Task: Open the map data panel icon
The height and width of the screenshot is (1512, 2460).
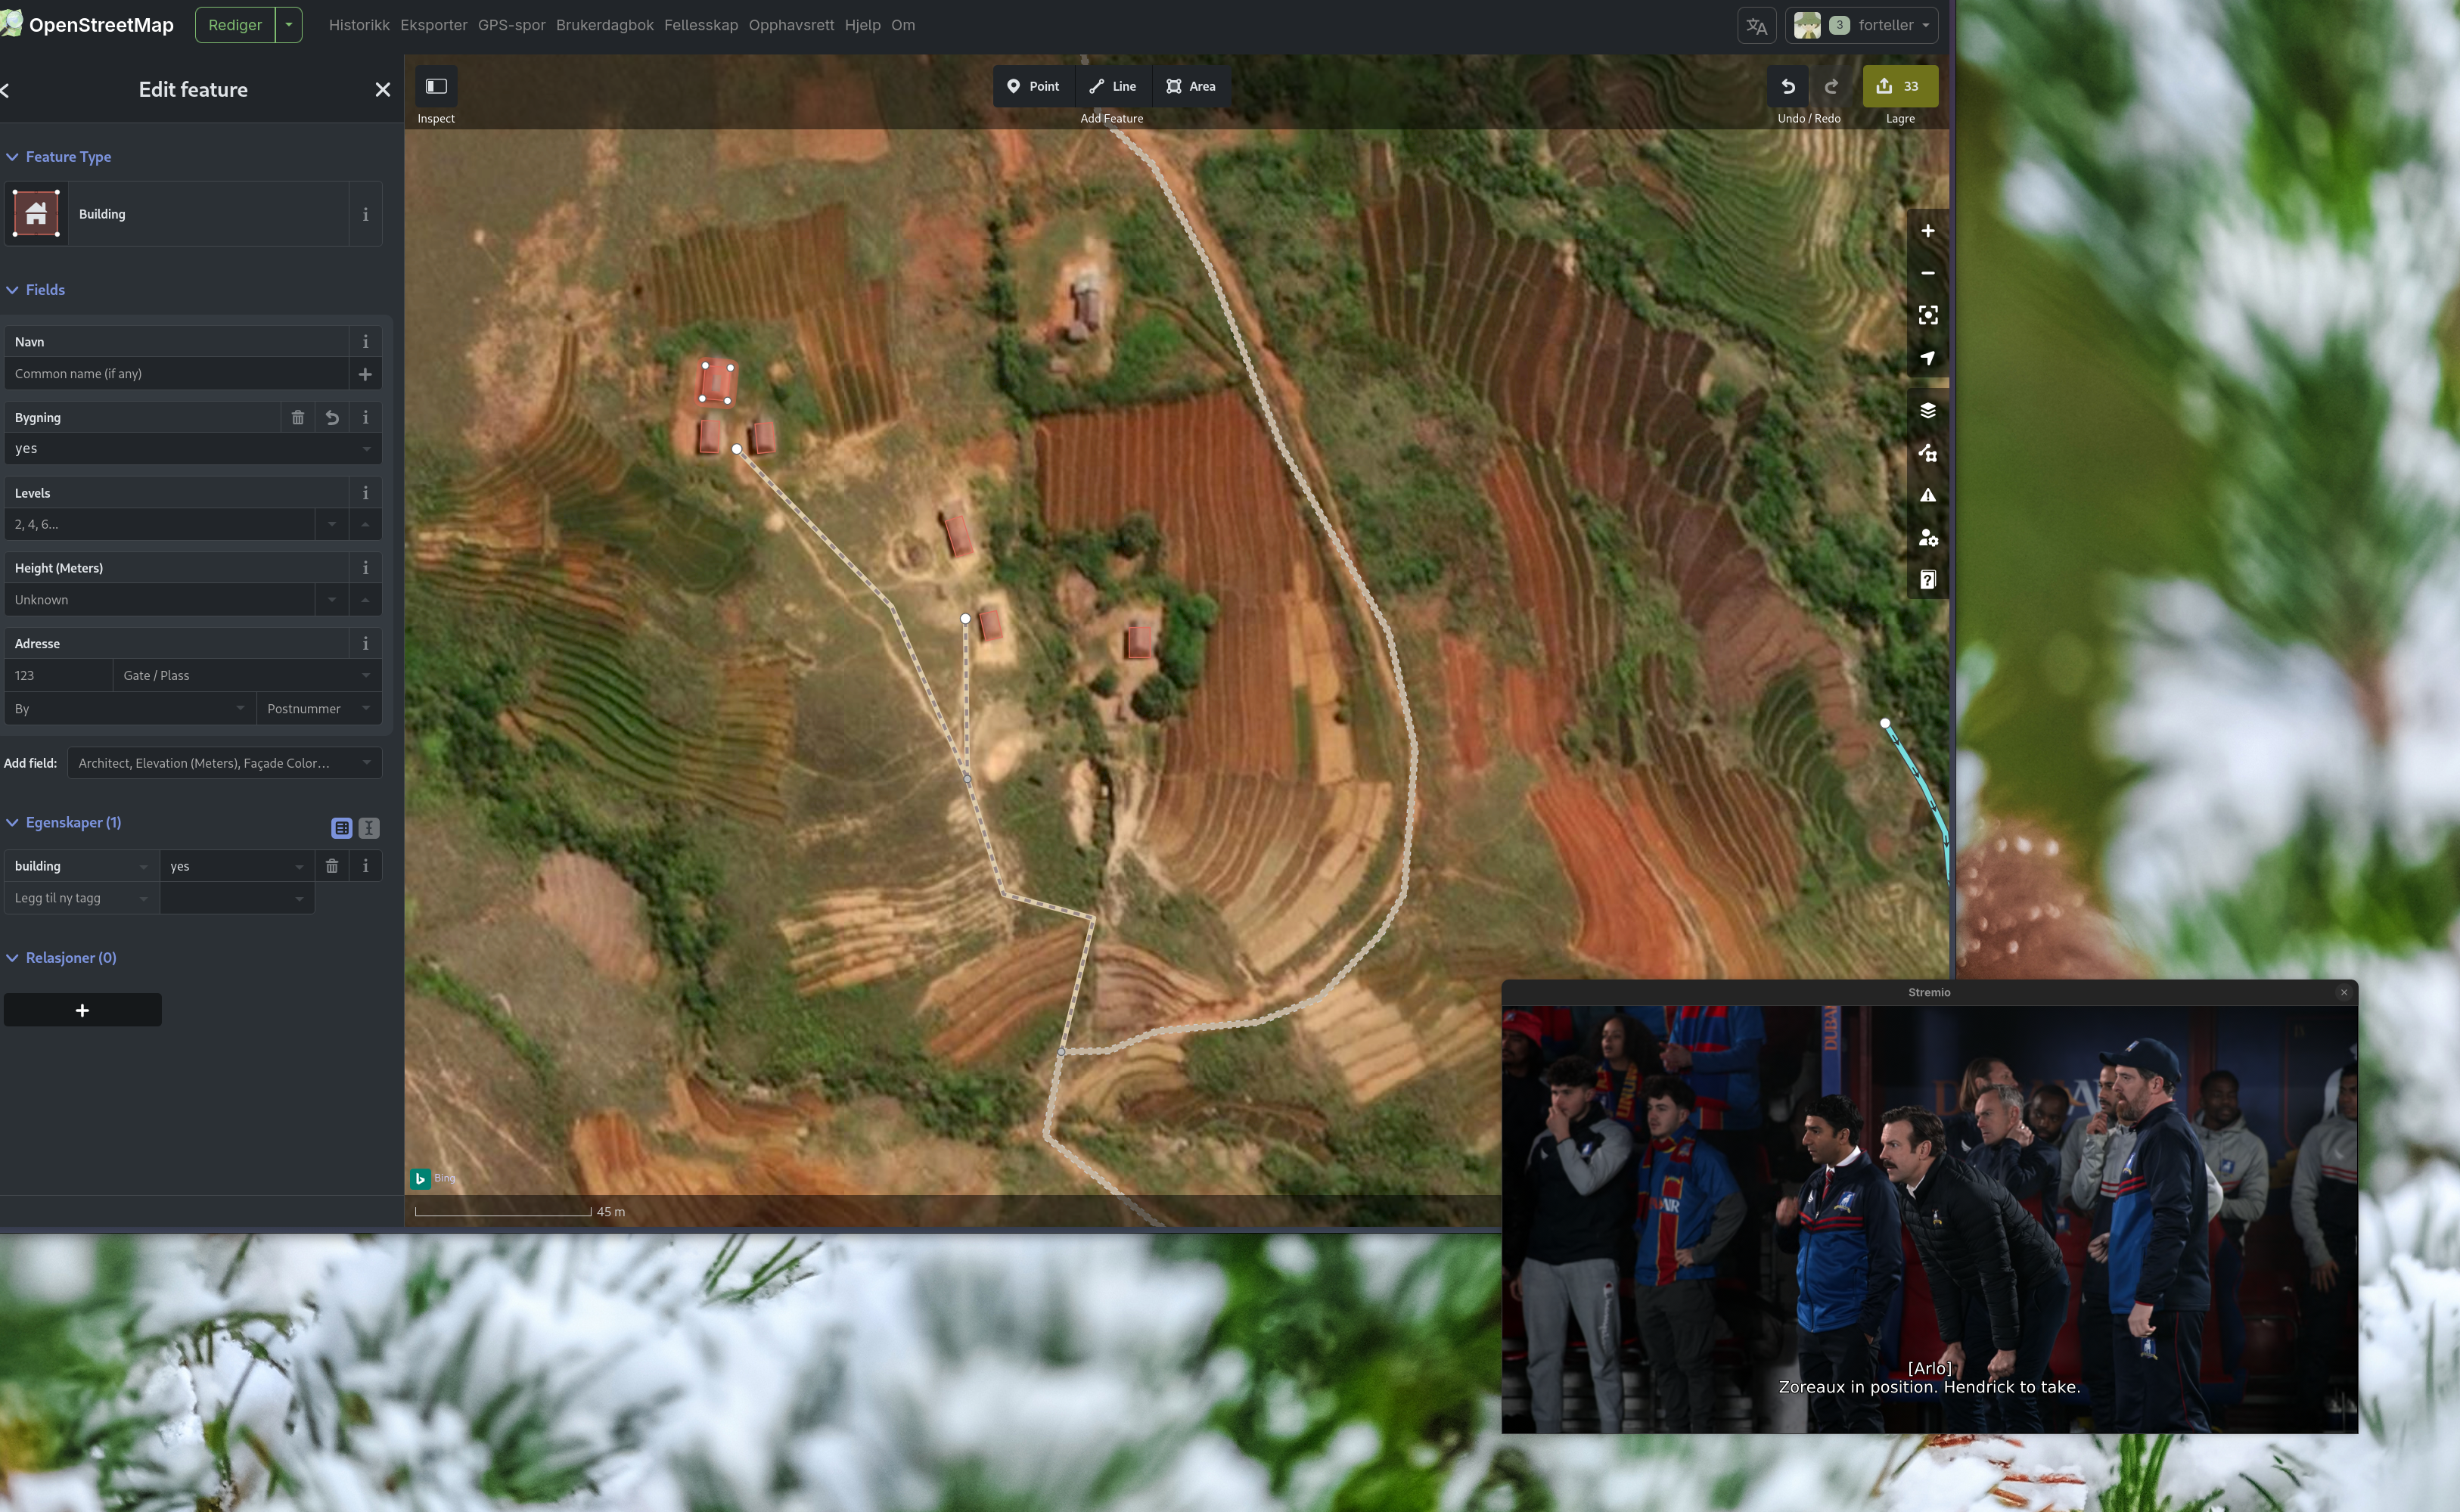Action: (1927, 453)
